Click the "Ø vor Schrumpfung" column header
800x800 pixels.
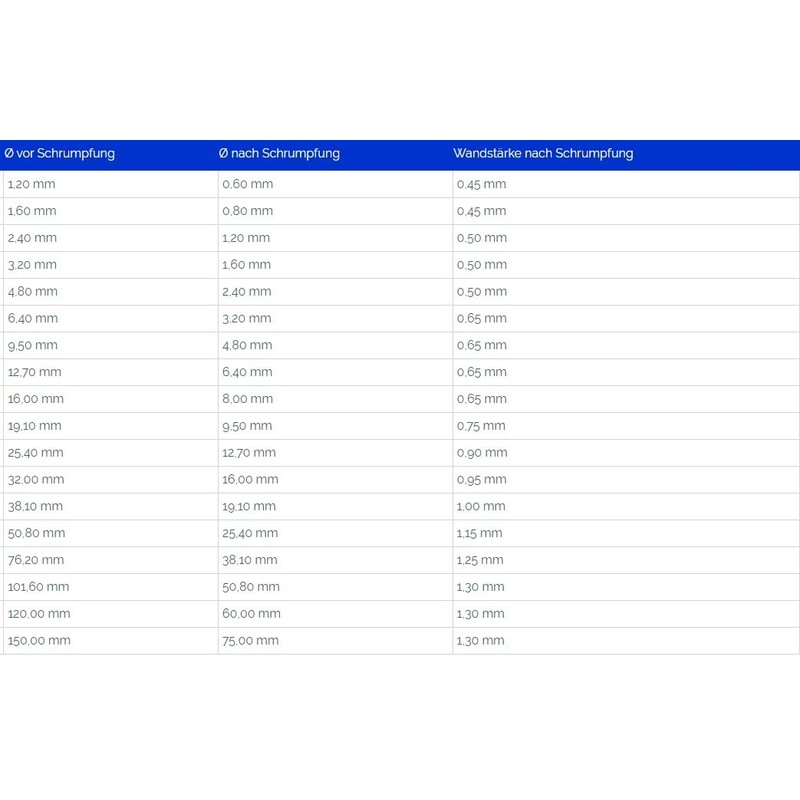[x=60, y=154]
